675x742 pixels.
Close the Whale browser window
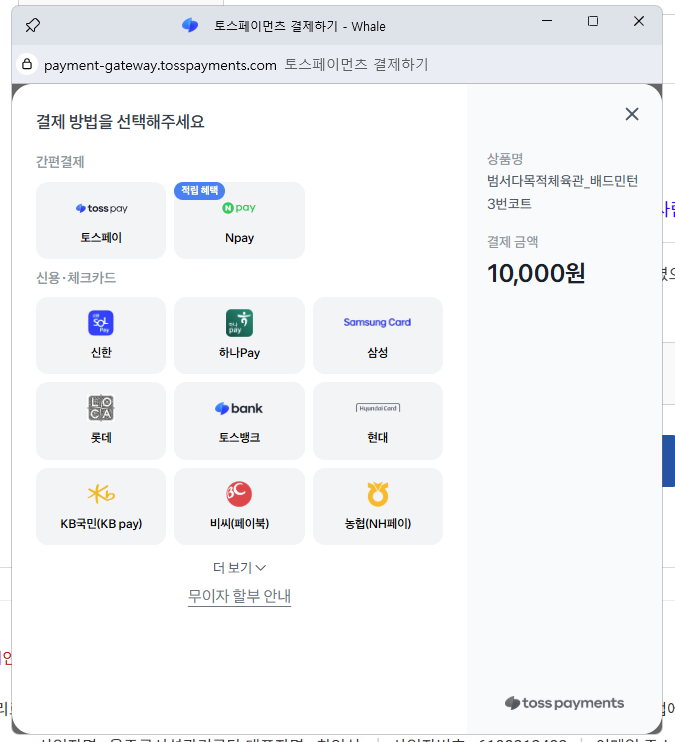(639, 21)
